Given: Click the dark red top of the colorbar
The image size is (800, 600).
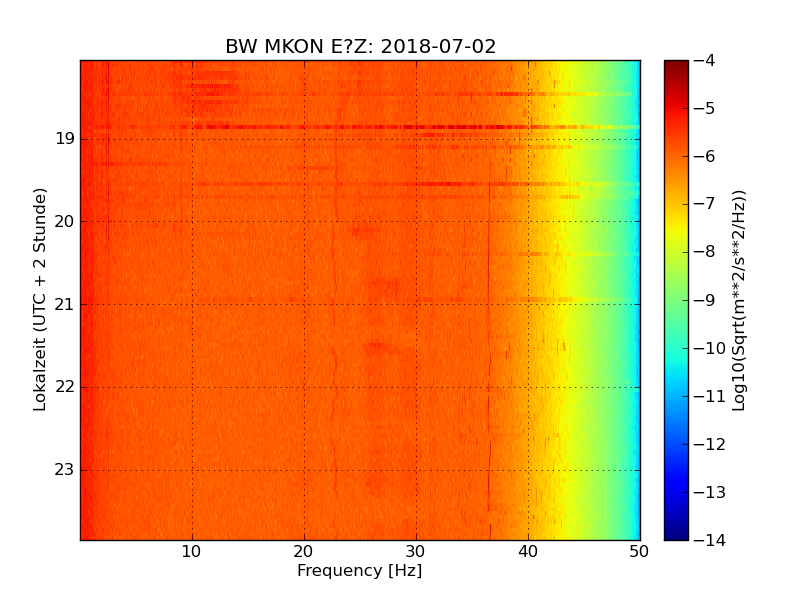Looking at the screenshot, I should click(676, 69).
